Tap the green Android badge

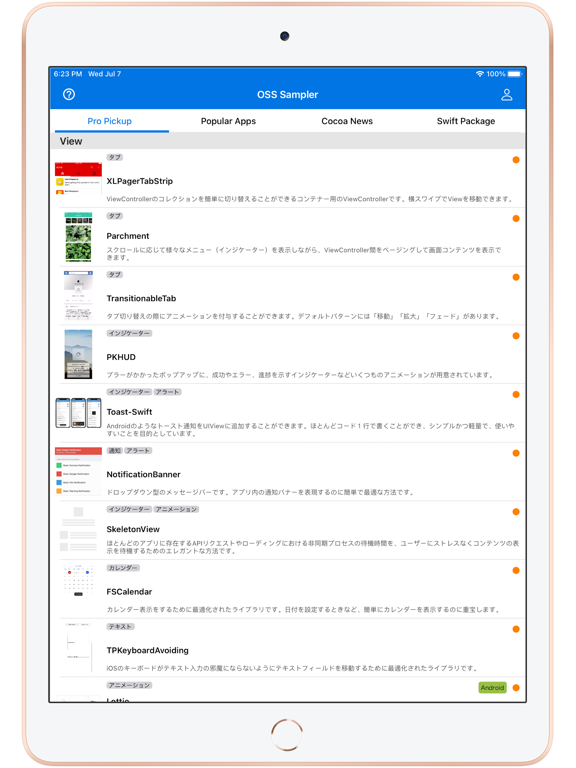[492, 688]
